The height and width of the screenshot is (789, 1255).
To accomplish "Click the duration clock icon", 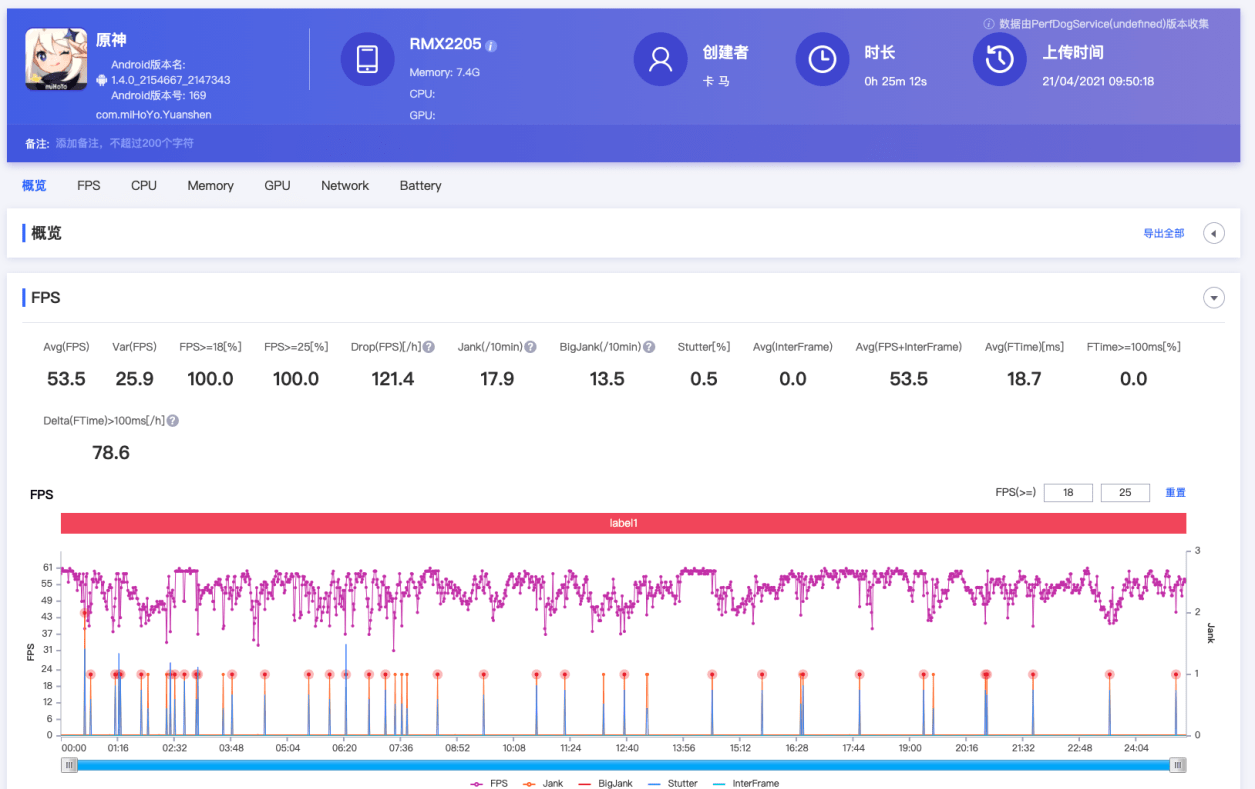I will (x=822, y=59).
